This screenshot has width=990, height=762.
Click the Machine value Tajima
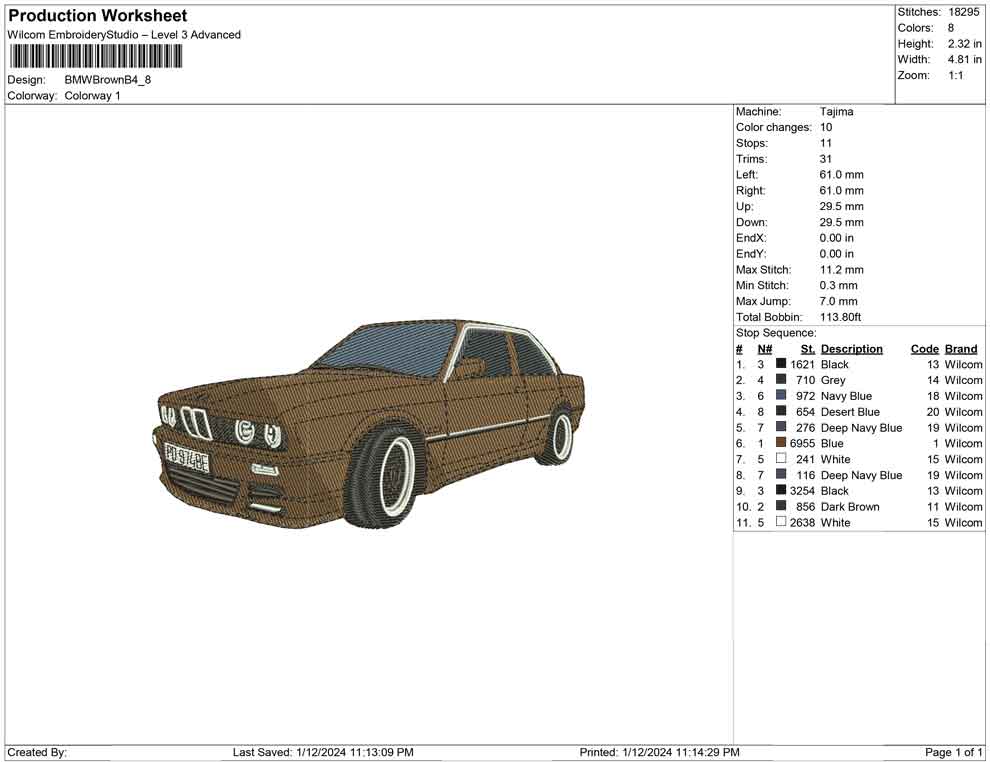(837, 112)
